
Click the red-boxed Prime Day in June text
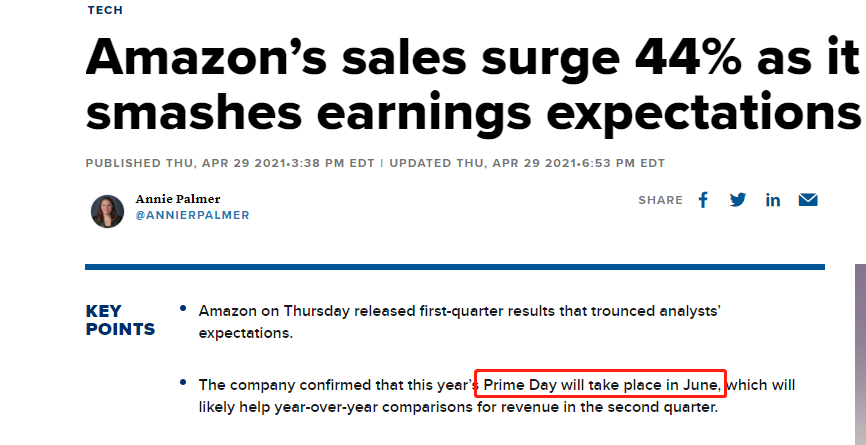pos(600,385)
